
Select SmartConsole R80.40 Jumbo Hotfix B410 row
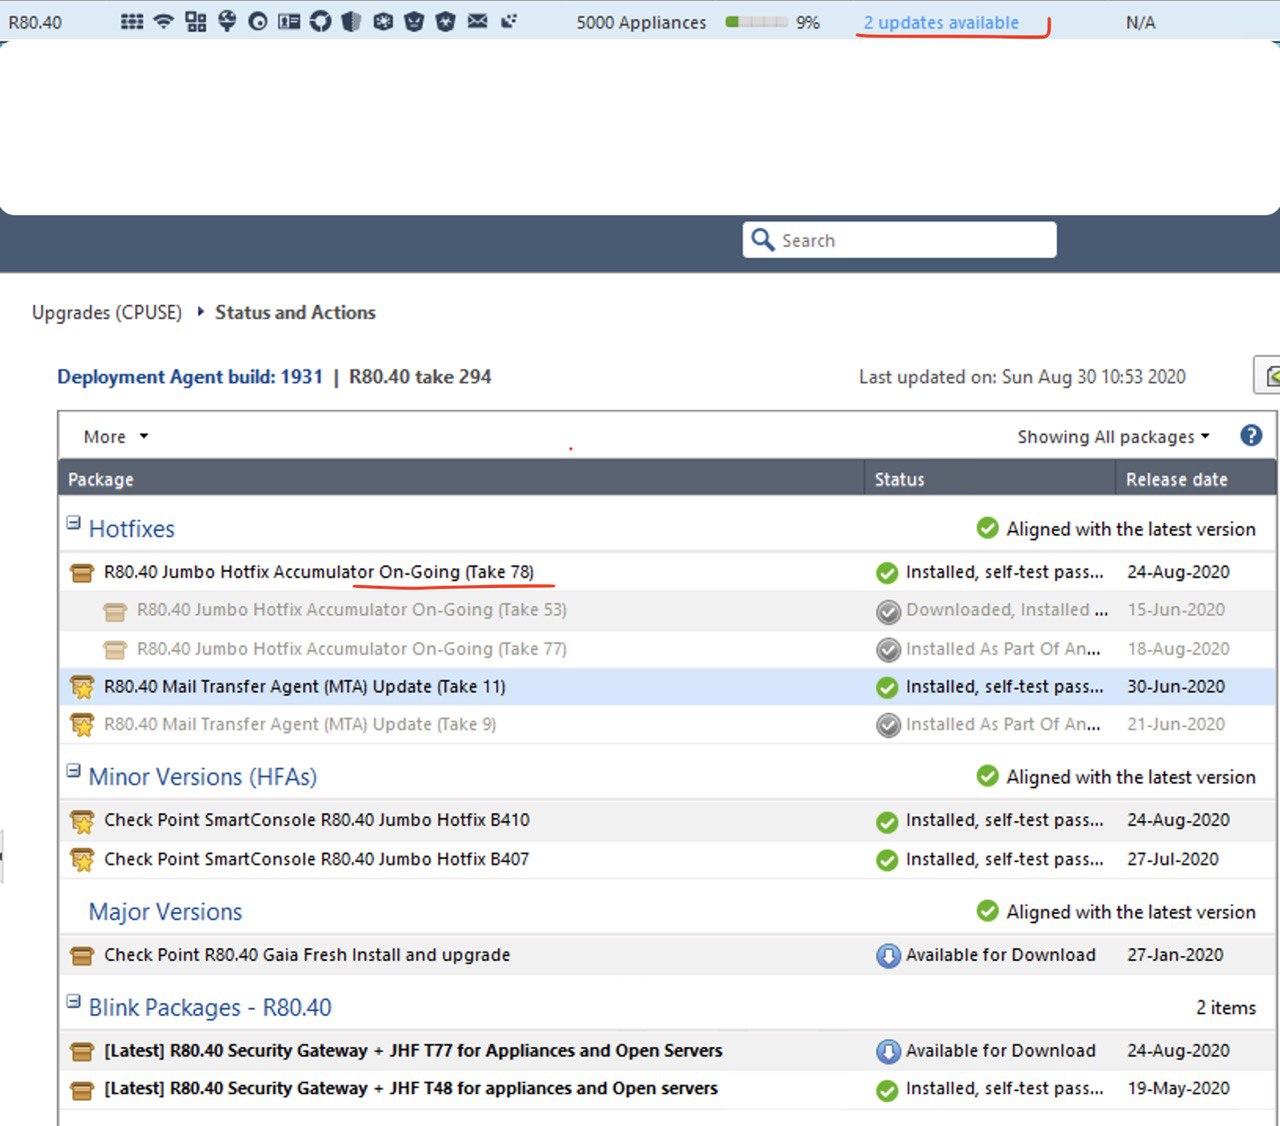[x=667, y=820]
